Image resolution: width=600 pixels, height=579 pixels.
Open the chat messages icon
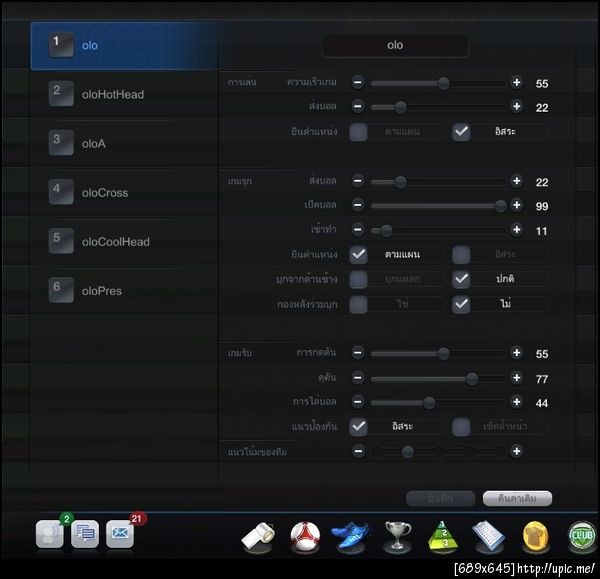pyautogui.click(x=85, y=533)
